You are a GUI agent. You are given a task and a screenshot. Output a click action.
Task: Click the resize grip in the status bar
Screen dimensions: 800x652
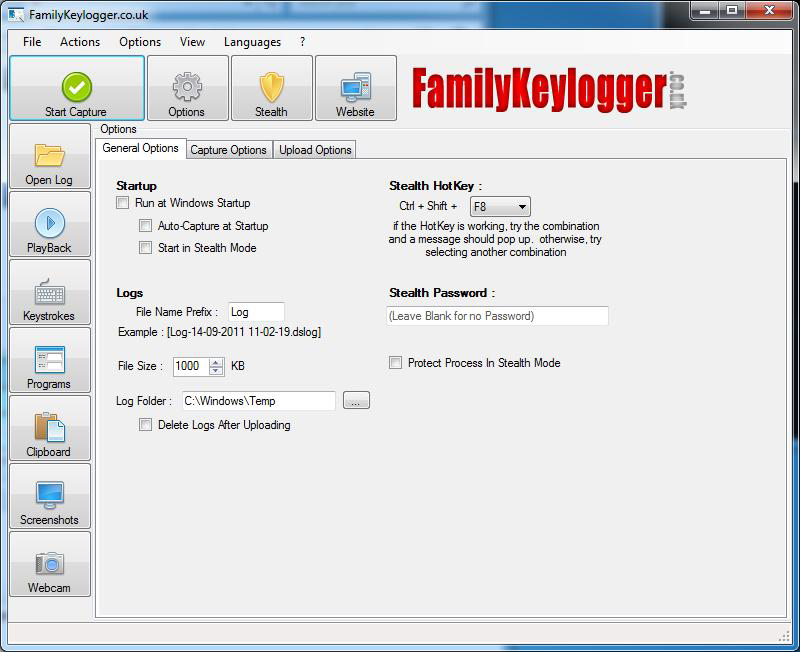click(784, 637)
